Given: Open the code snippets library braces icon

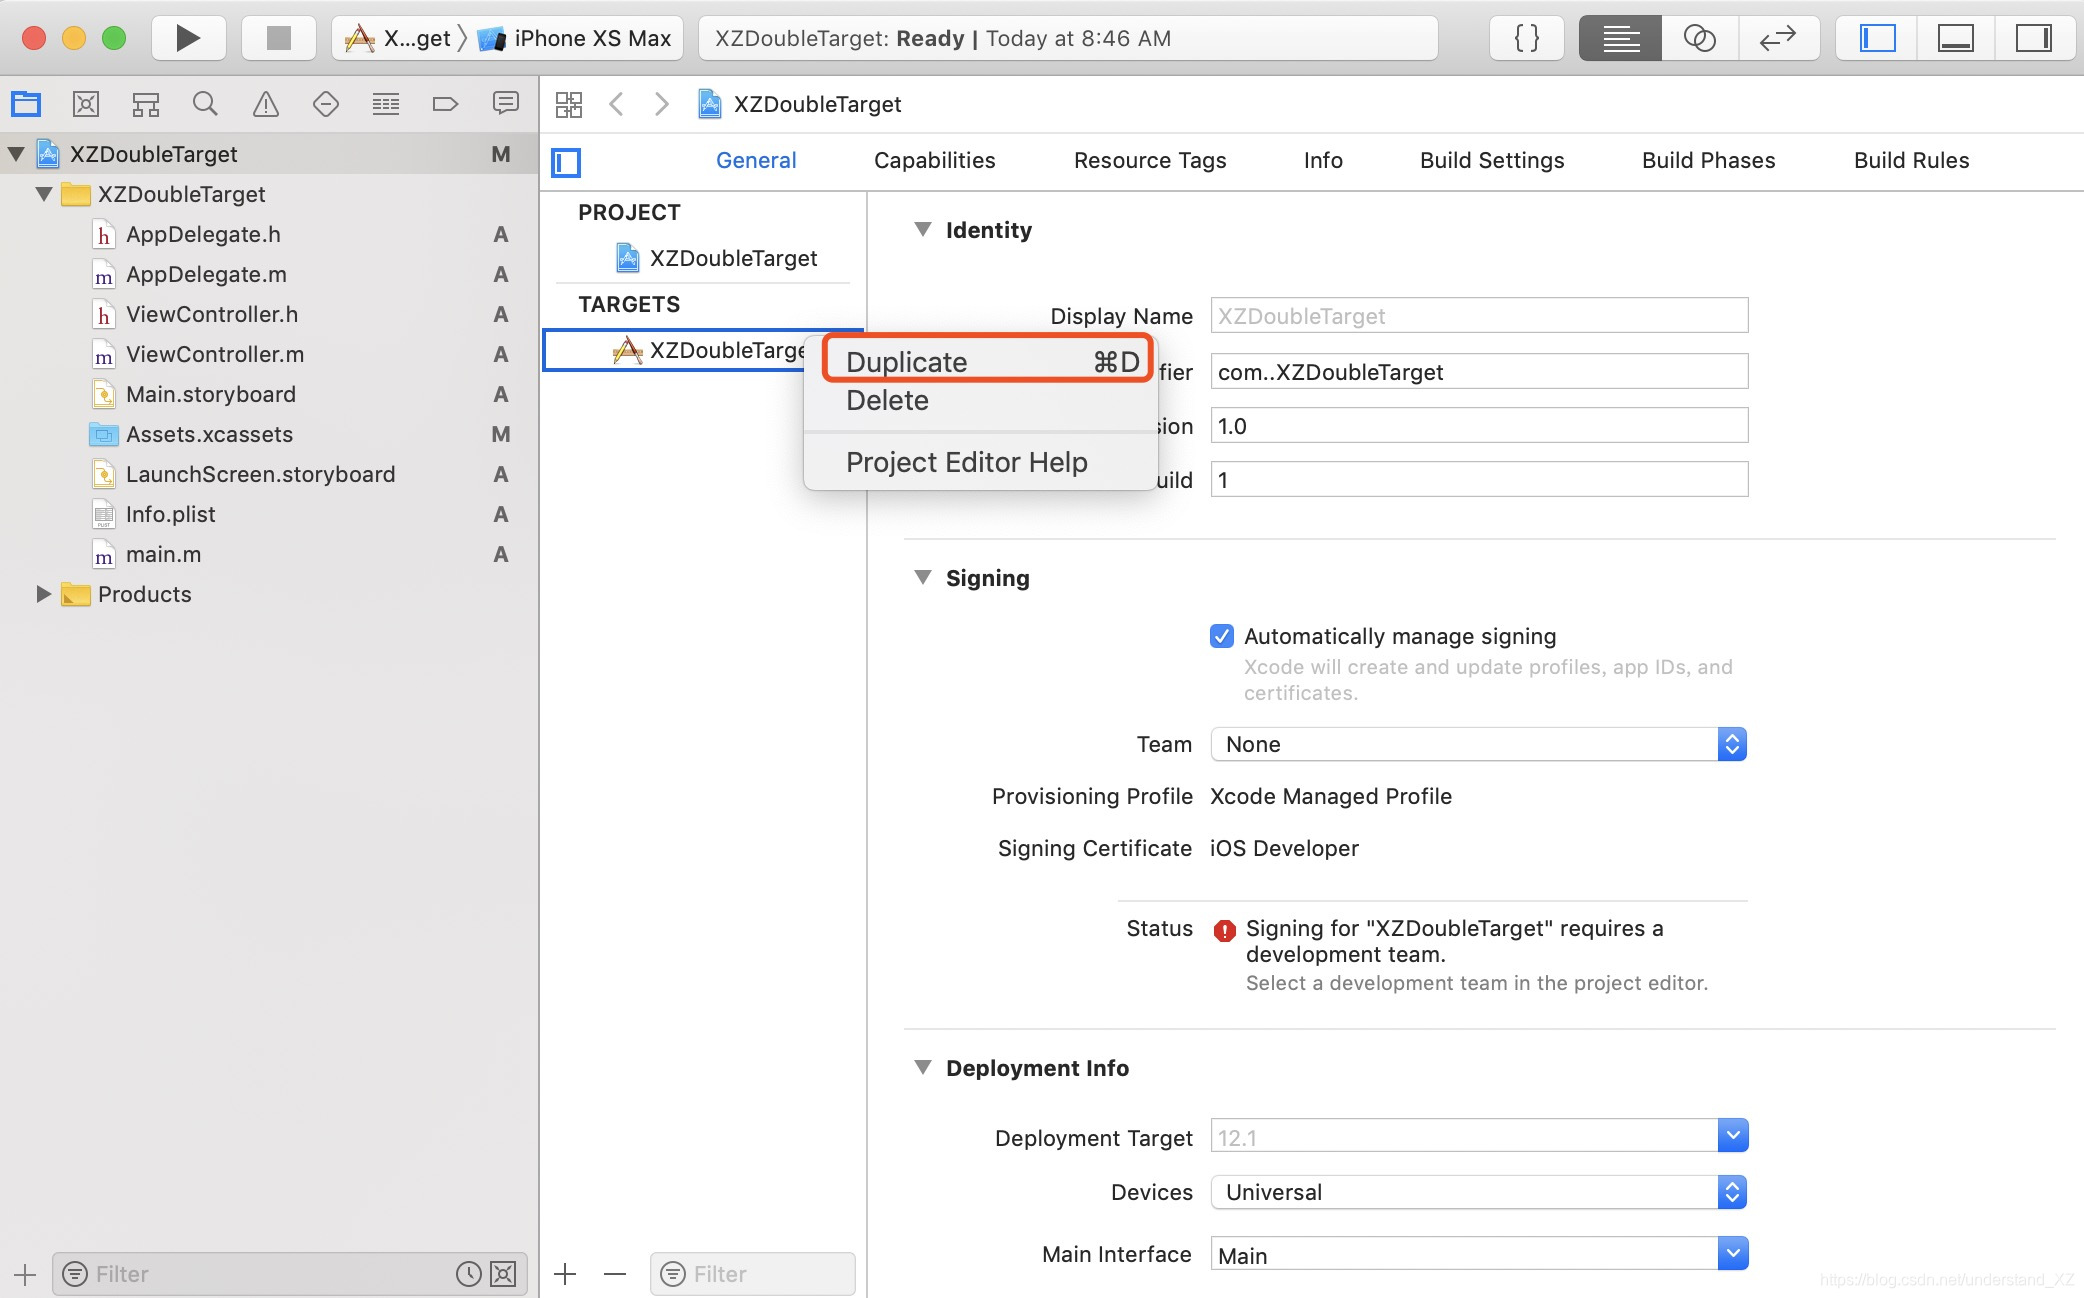Looking at the screenshot, I should [1526, 39].
